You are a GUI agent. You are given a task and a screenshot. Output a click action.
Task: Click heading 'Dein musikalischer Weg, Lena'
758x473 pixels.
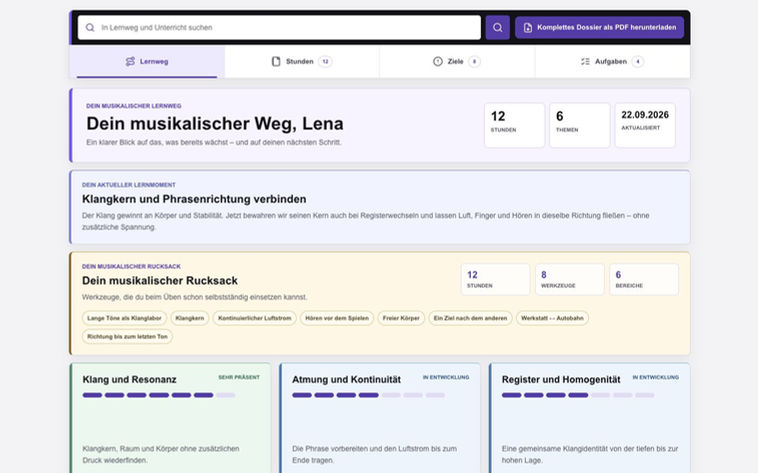point(215,124)
